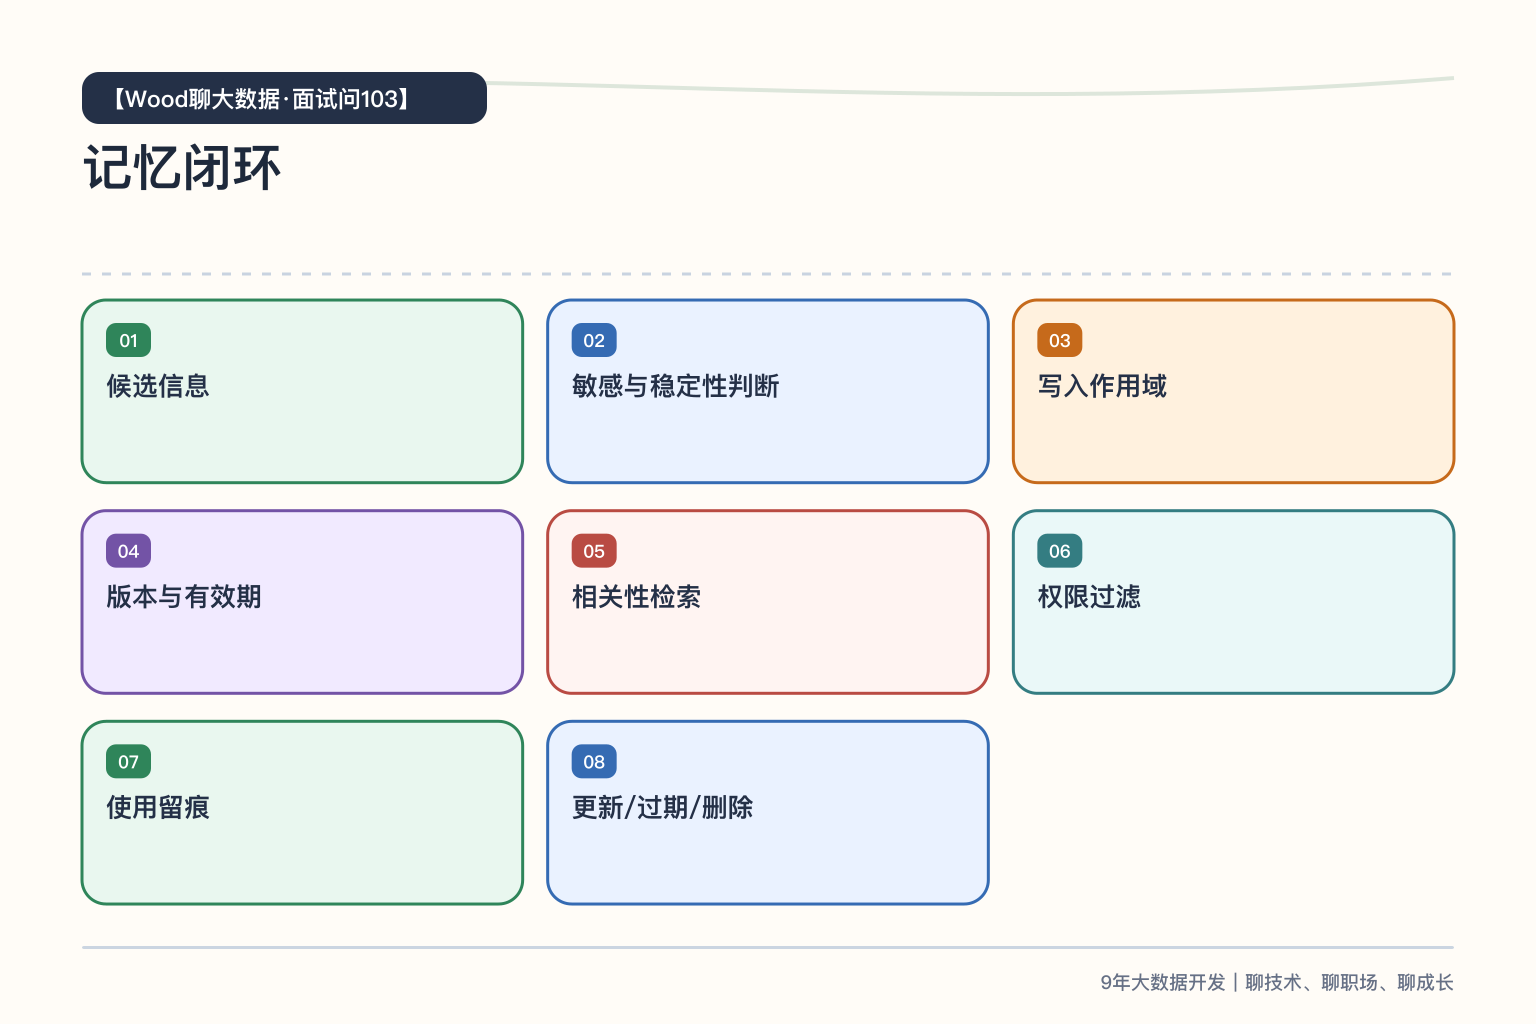Select the 使用留痕 card text
Viewport: 1536px width, 1024px height.
(x=158, y=808)
